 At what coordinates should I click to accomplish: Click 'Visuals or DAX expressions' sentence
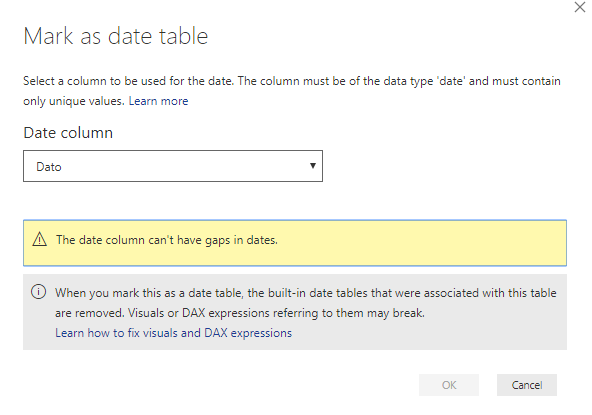pyautogui.click(x=276, y=313)
